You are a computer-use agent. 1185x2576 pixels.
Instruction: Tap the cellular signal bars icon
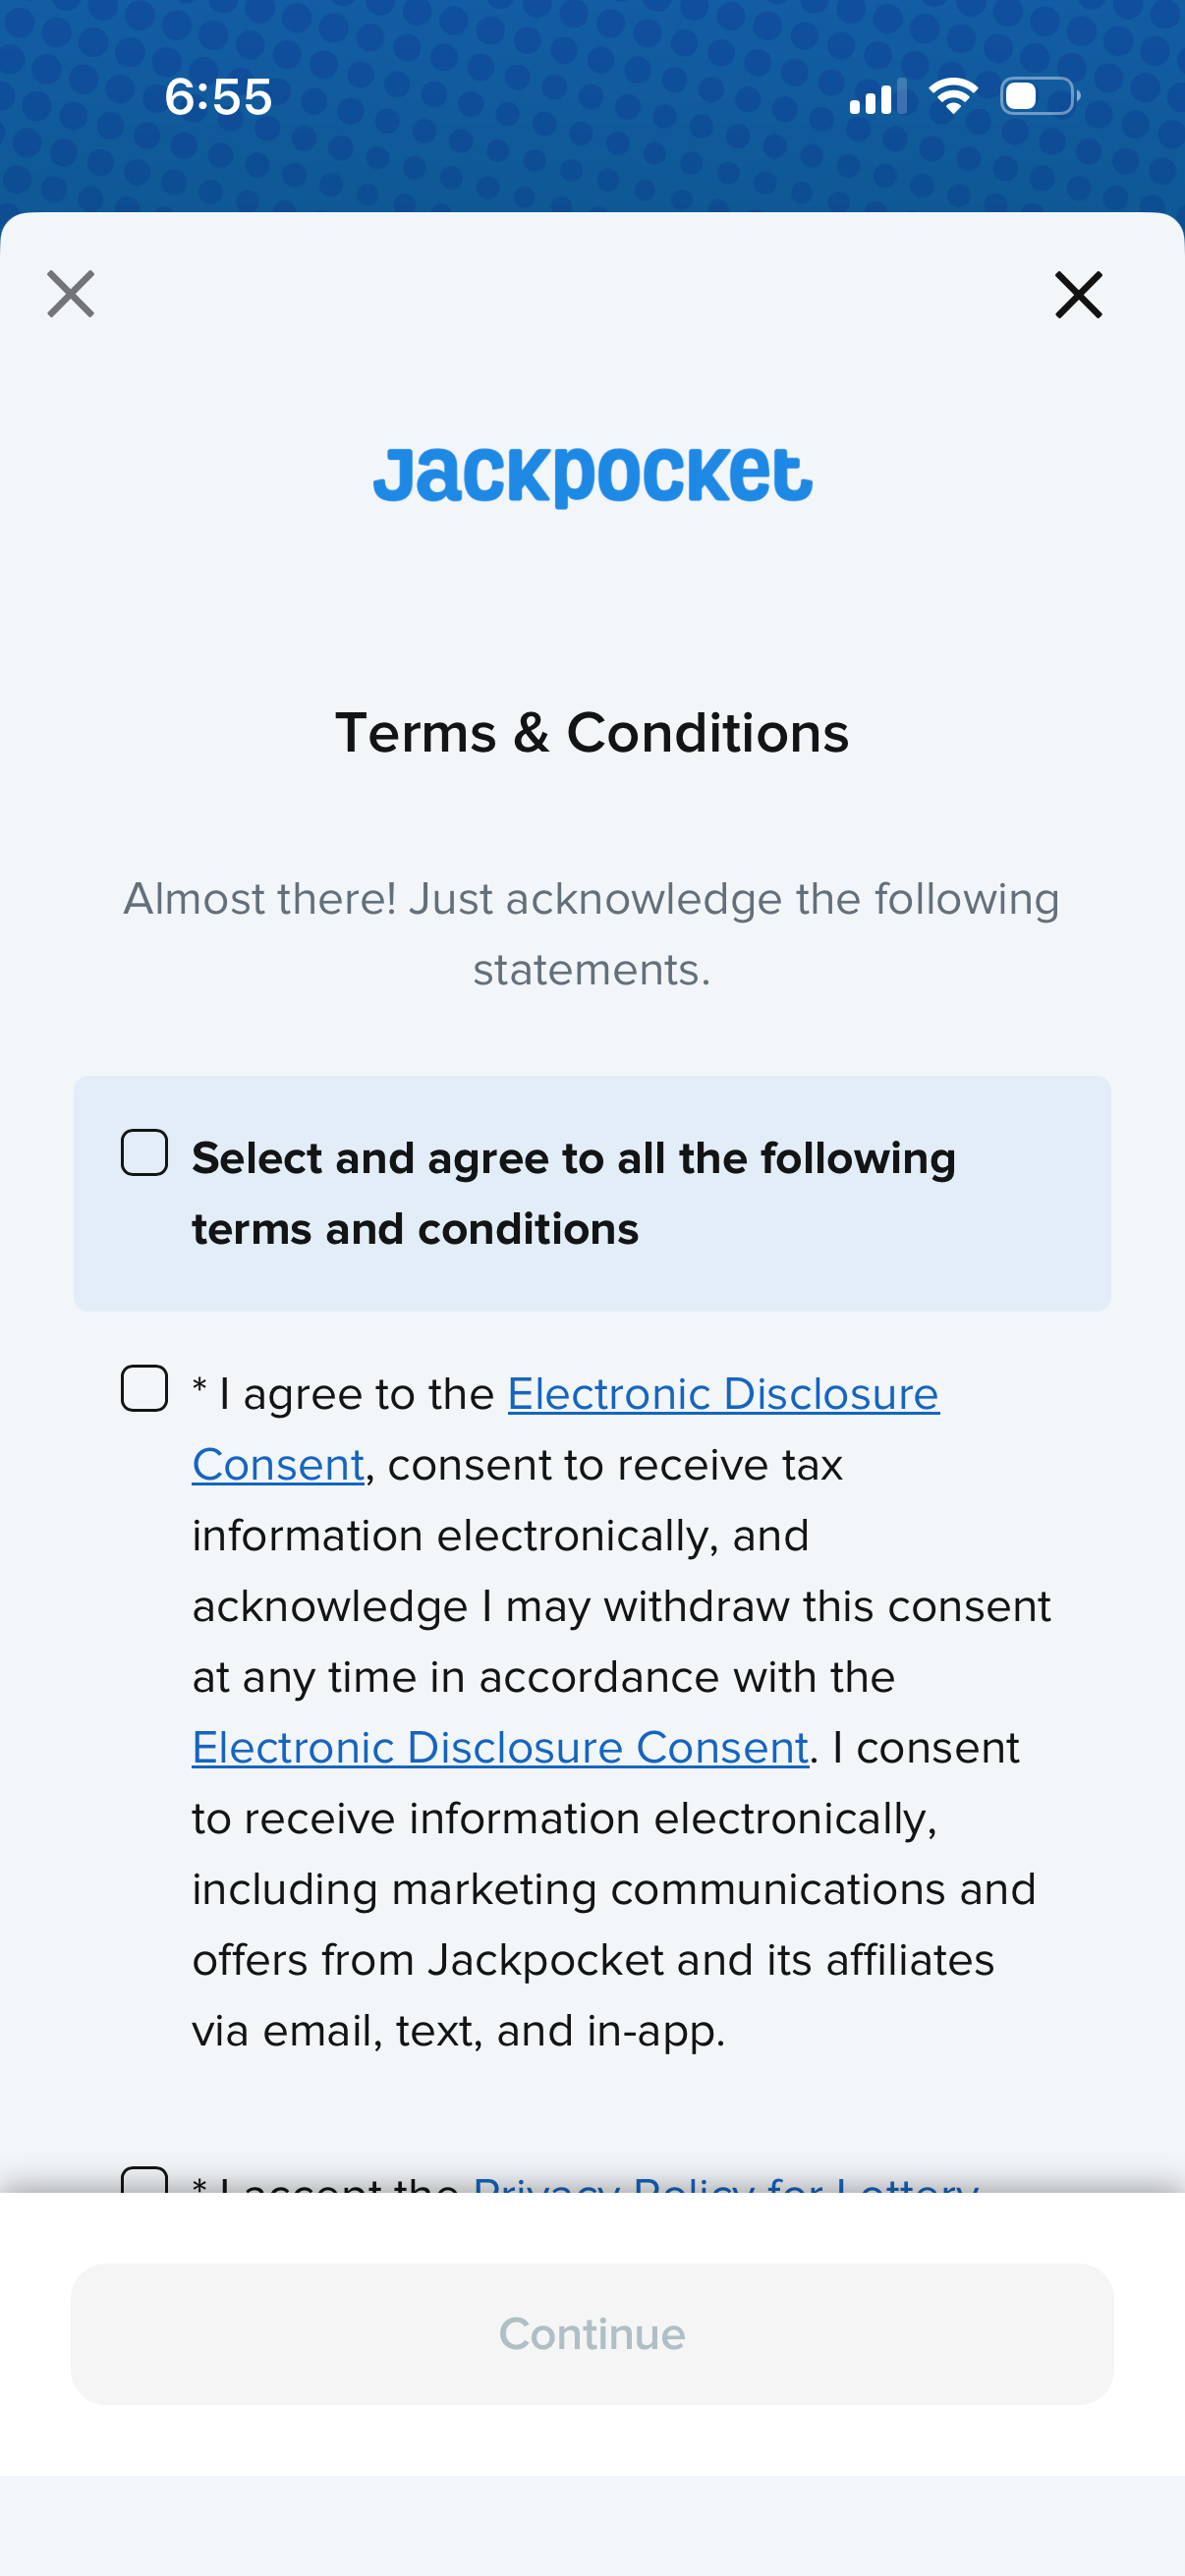878,97
